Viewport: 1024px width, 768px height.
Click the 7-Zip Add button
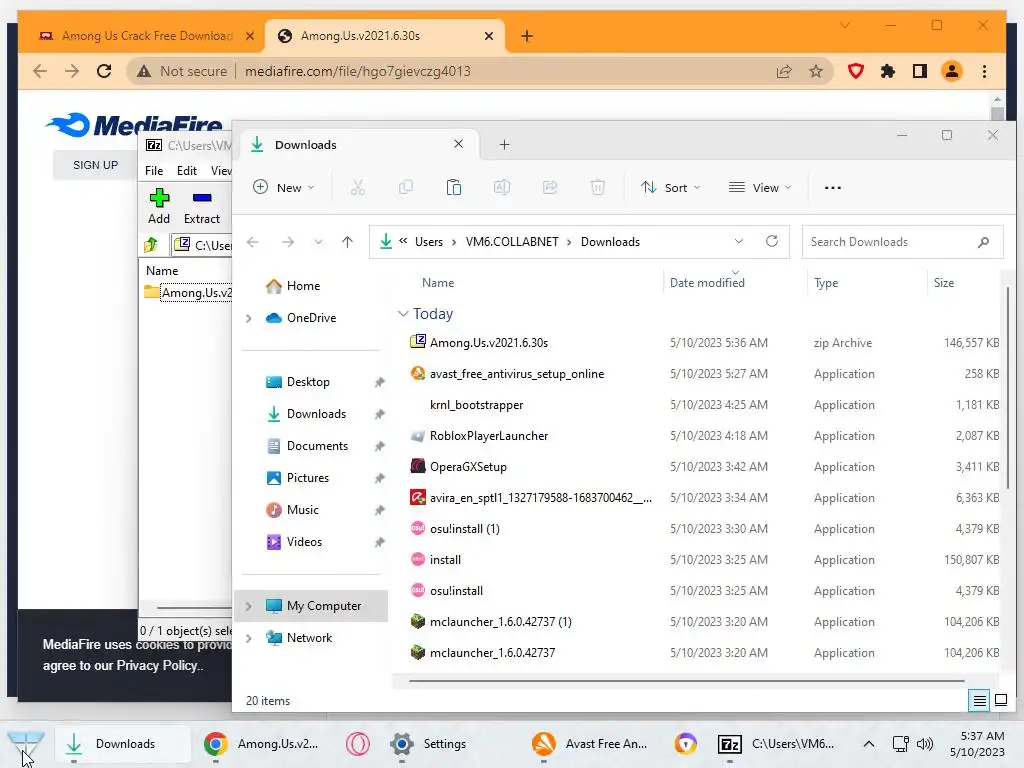point(159,206)
